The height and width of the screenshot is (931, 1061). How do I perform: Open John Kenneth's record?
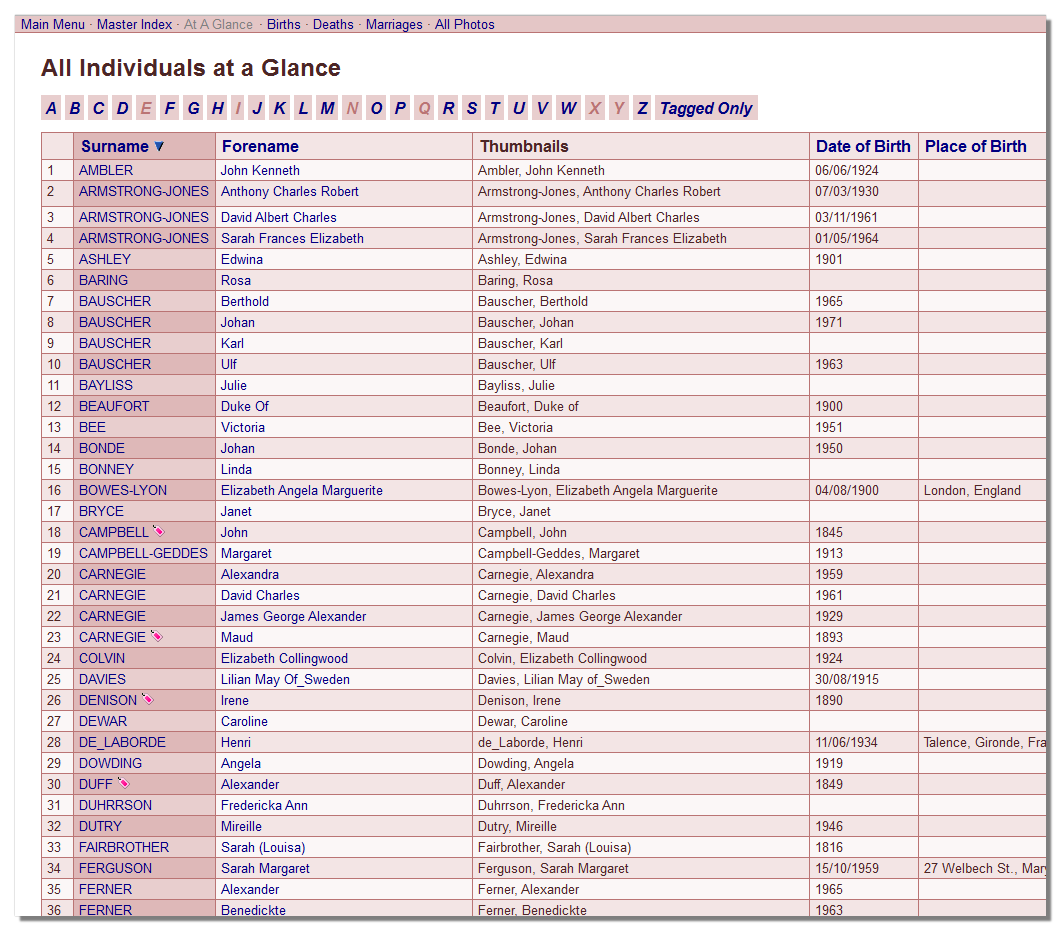(x=260, y=171)
